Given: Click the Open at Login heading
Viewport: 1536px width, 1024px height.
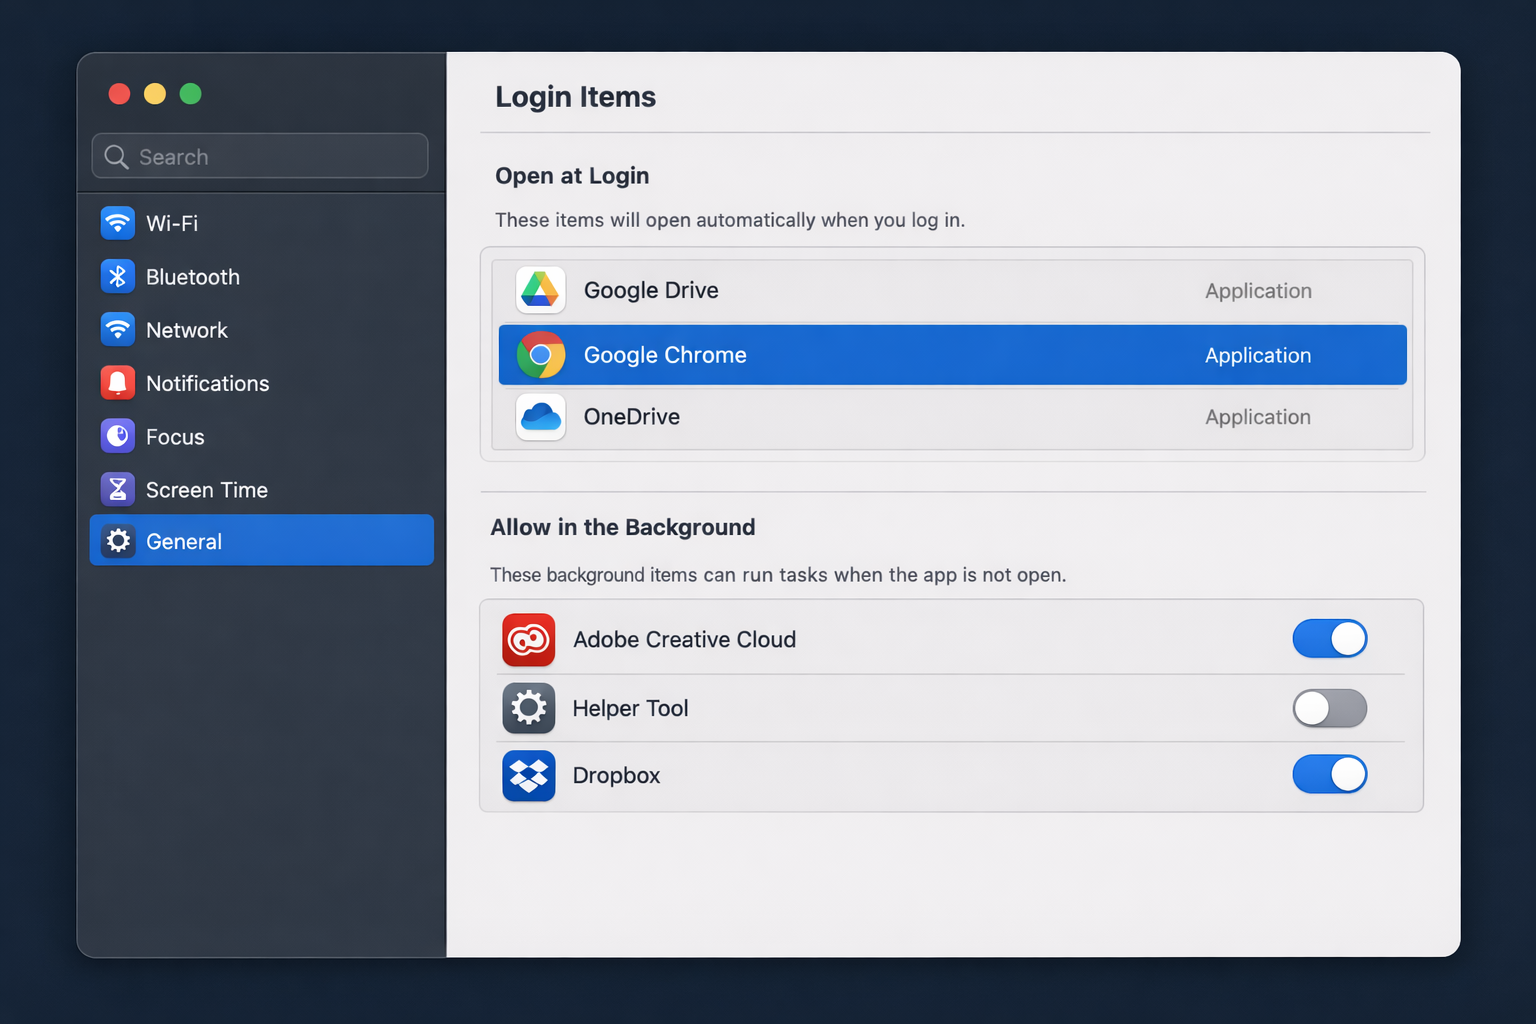Looking at the screenshot, I should point(572,176).
